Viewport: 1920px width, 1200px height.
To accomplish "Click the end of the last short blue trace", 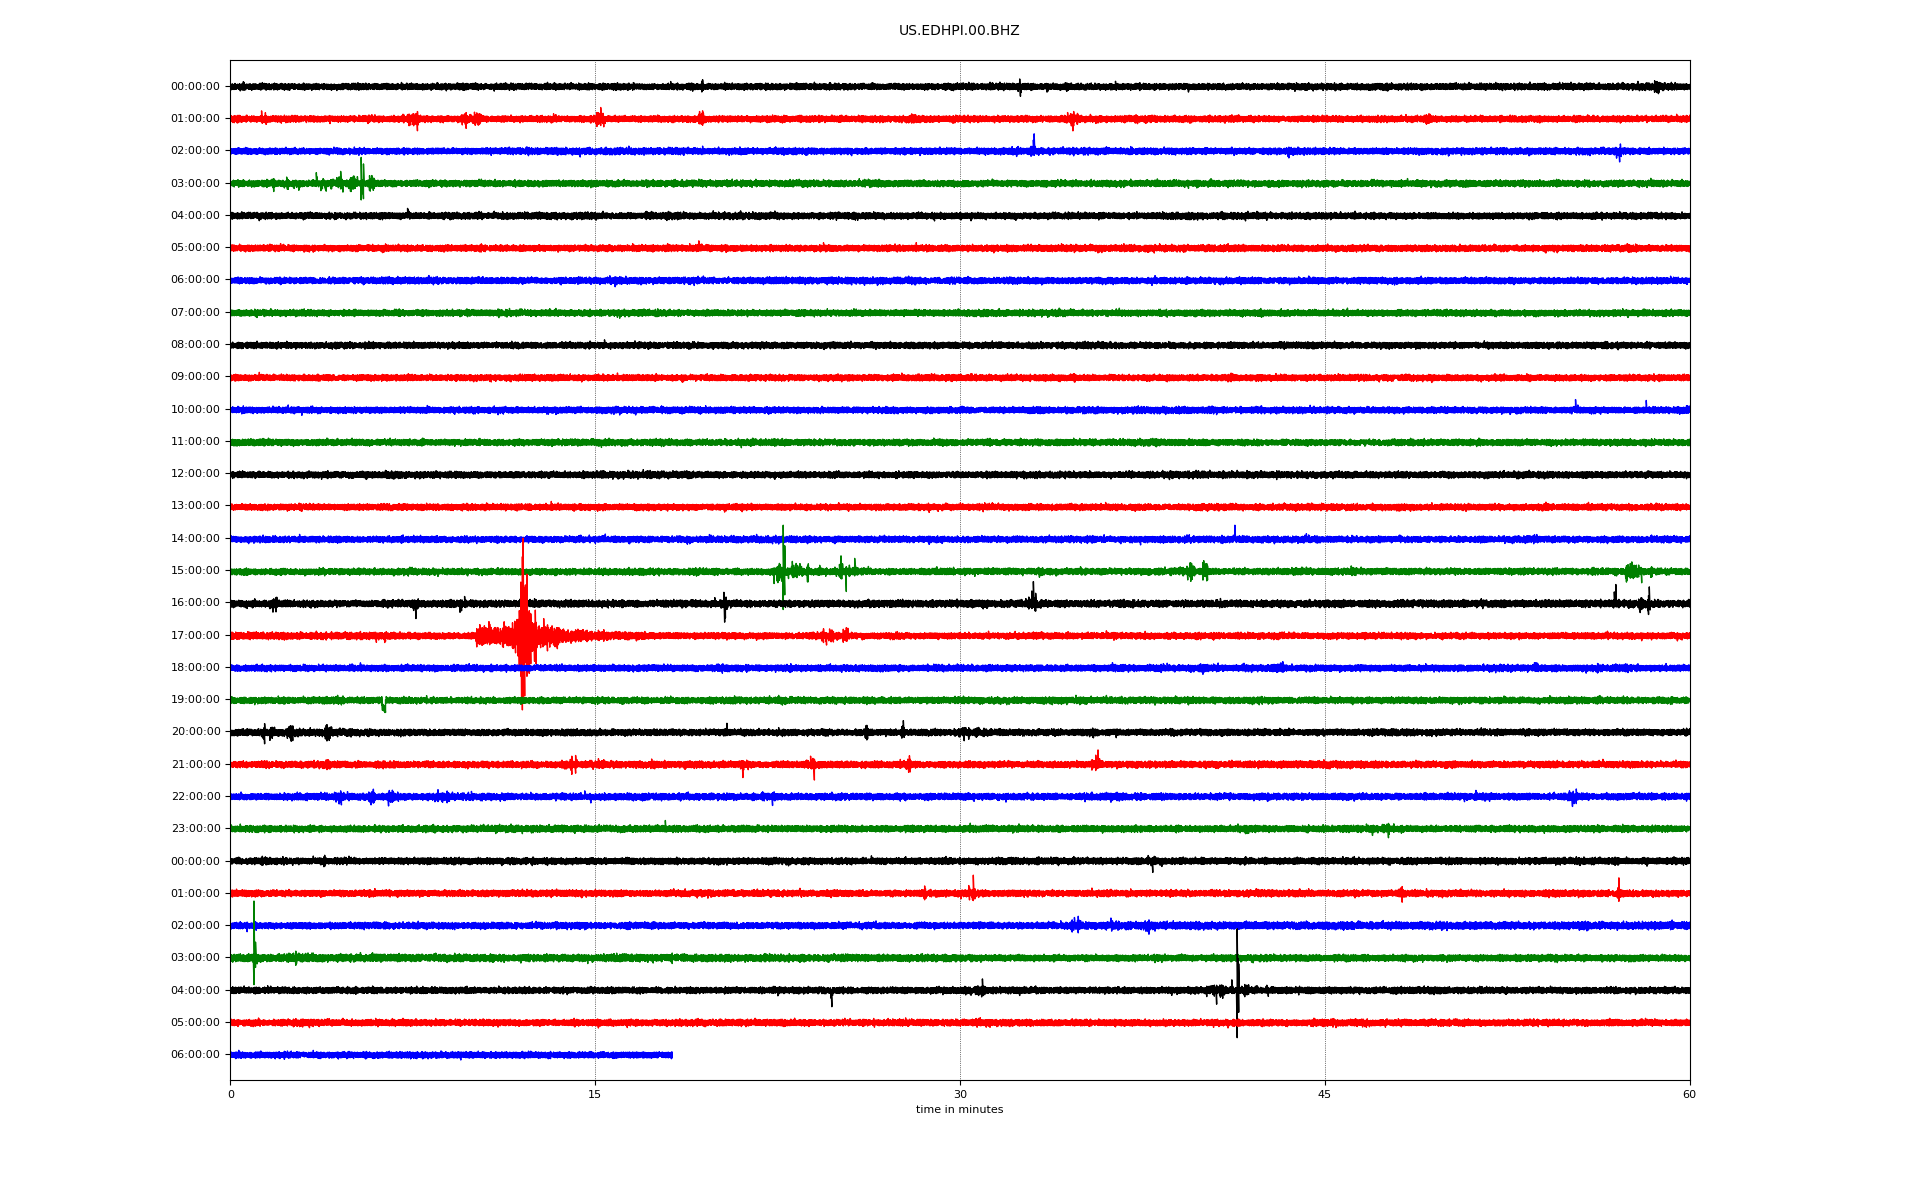I will pos(671,1055).
